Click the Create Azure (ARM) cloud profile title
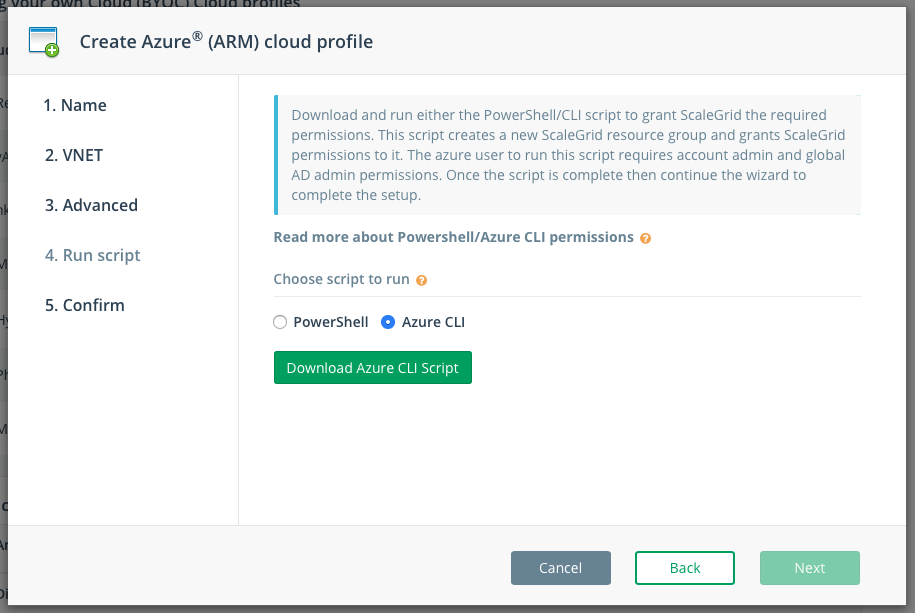The width and height of the screenshot is (915, 613). pos(226,41)
